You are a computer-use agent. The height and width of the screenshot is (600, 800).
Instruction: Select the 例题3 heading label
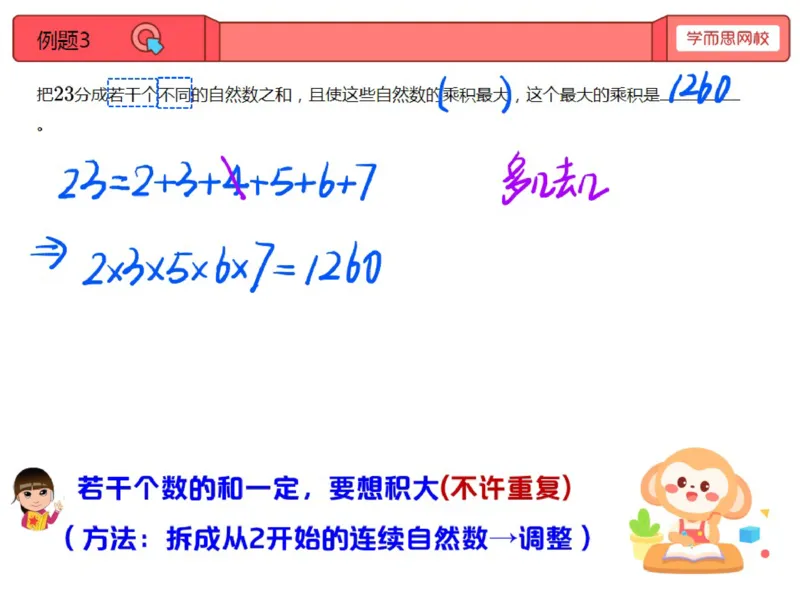(63, 40)
